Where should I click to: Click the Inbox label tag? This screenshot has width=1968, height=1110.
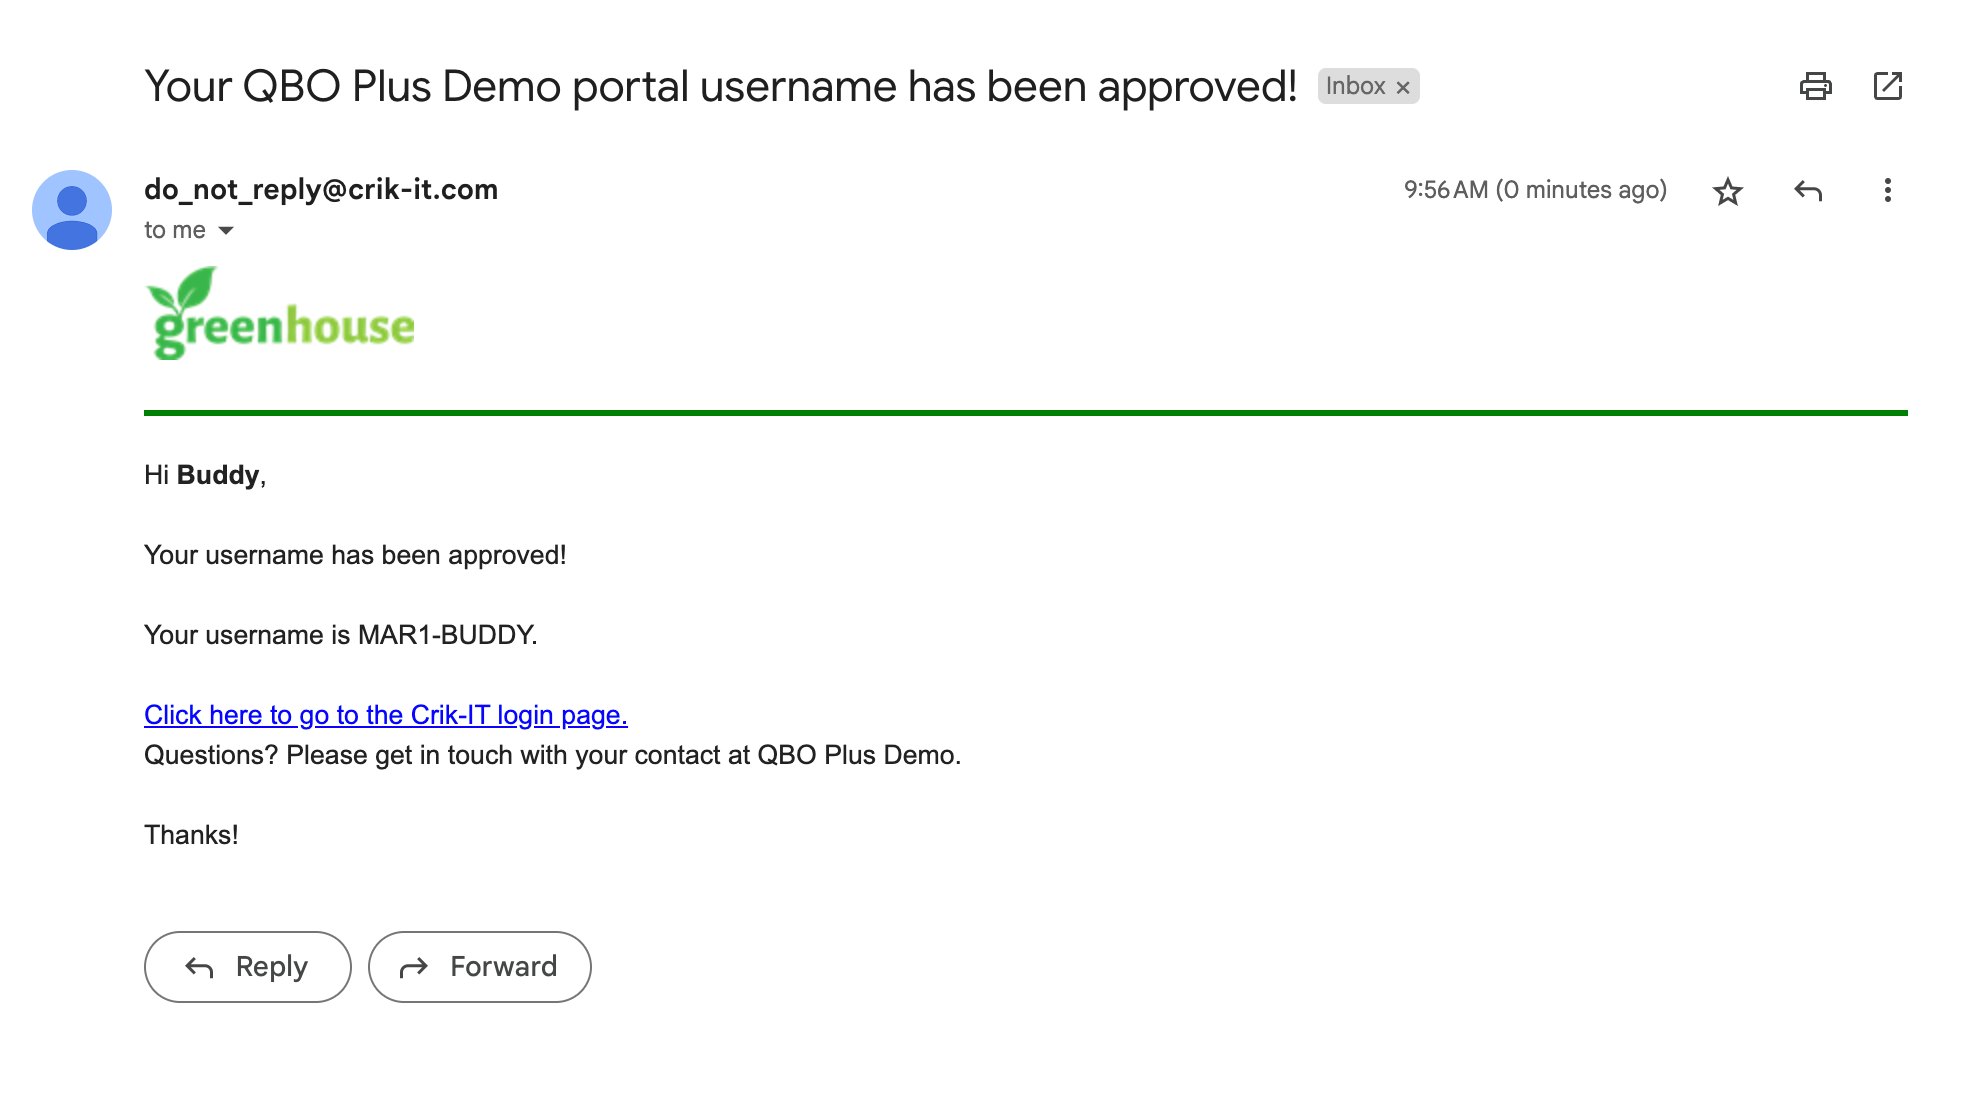point(1355,86)
